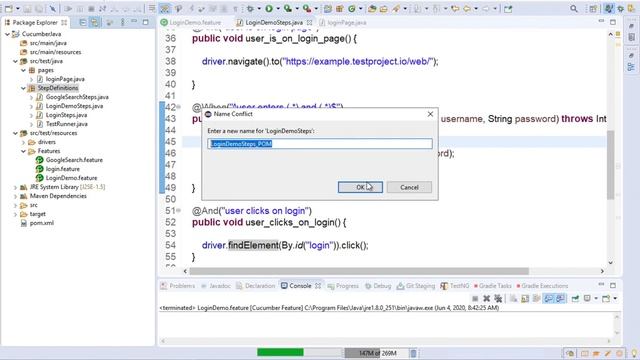Screen dimensions: 640x360
Task: Open the Run button dropdown arrow
Action: tap(278, 9)
